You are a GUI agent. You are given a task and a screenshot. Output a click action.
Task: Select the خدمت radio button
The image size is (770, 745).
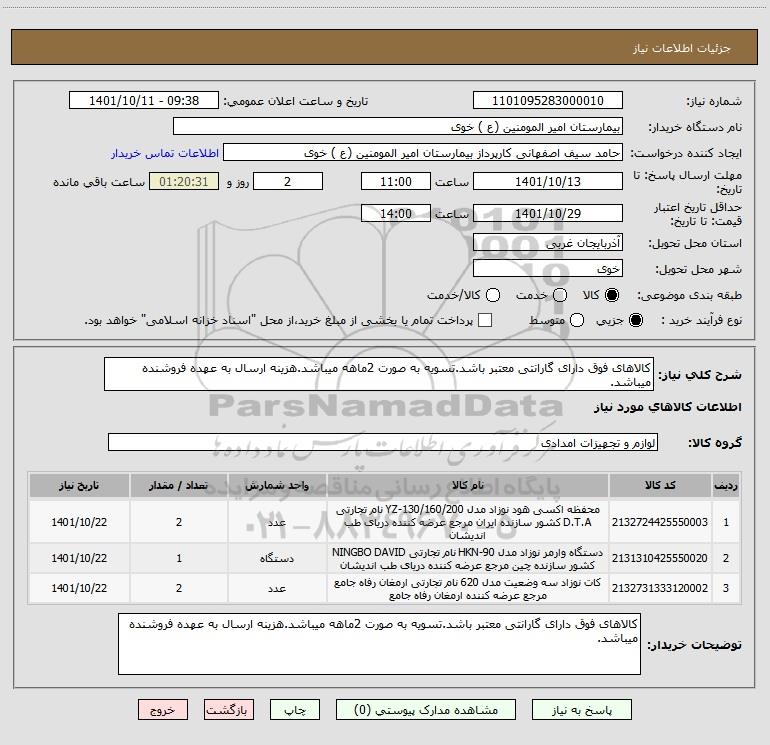(x=560, y=295)
